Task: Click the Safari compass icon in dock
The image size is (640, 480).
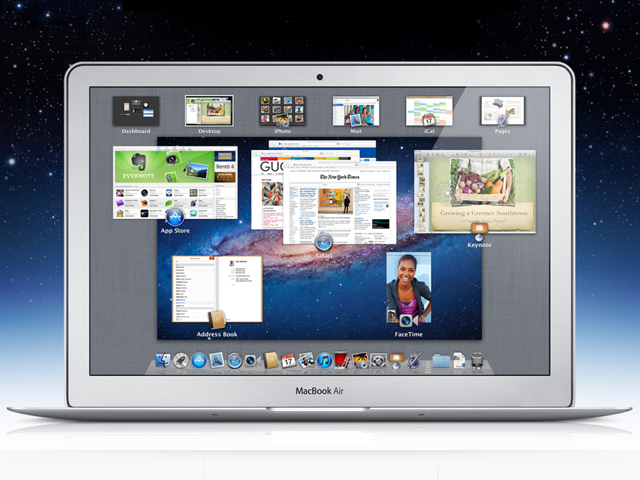Action: tap(234, 360)
